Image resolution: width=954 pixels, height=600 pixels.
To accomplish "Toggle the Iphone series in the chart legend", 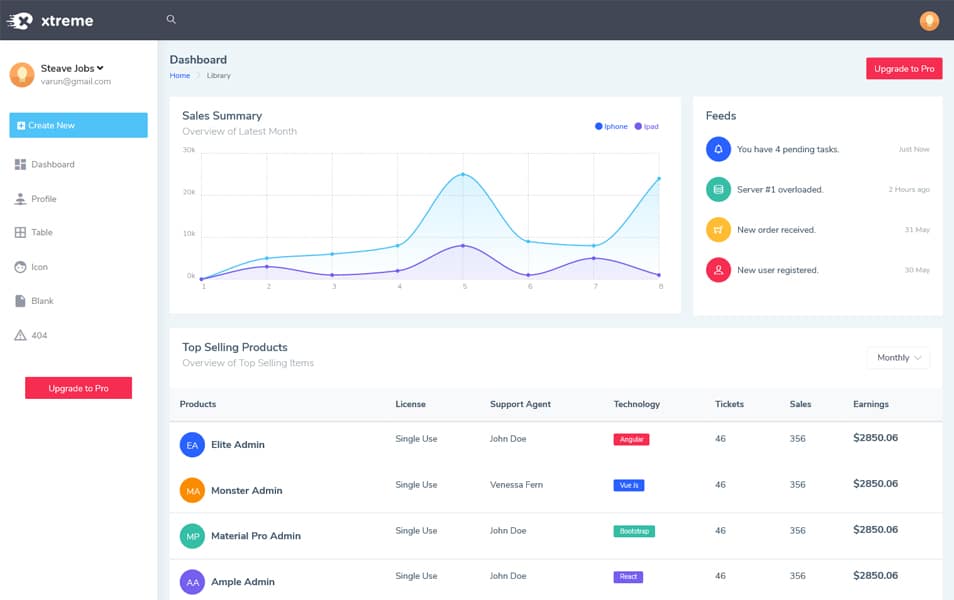I will point(609,126).
